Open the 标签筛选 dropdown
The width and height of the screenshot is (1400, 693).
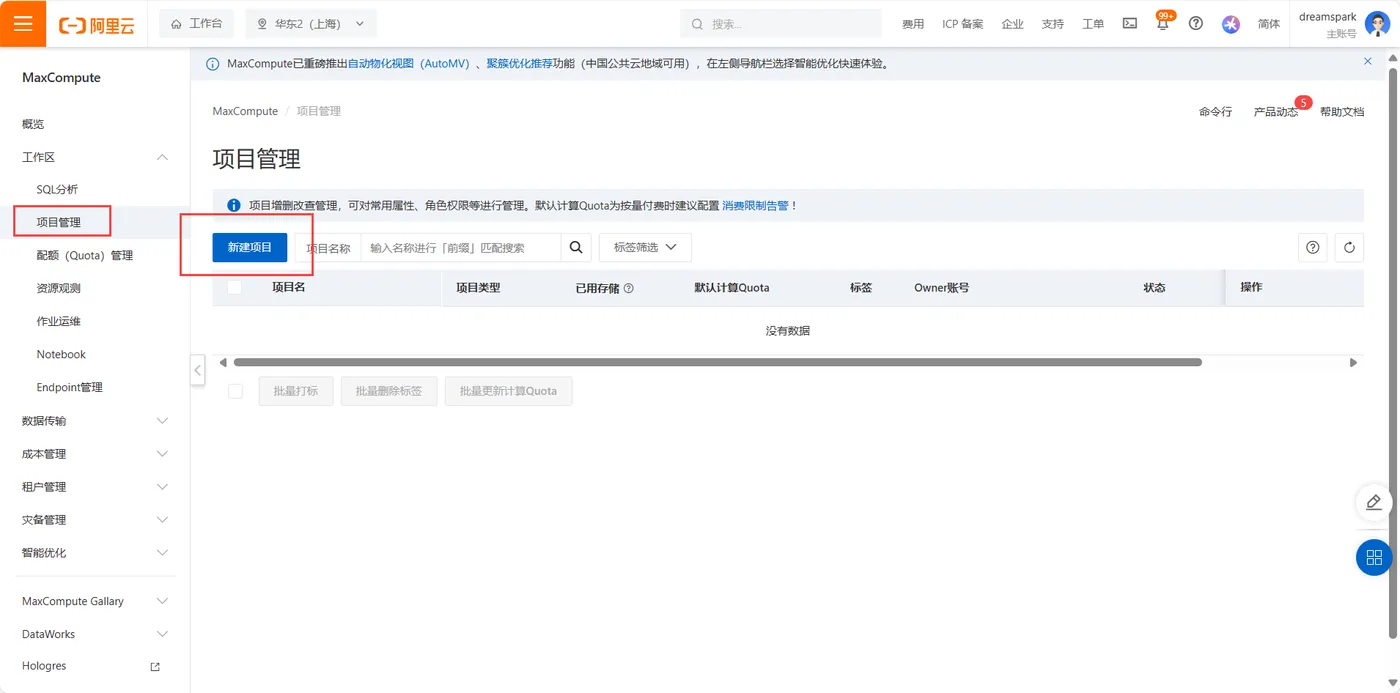[645, 247]
